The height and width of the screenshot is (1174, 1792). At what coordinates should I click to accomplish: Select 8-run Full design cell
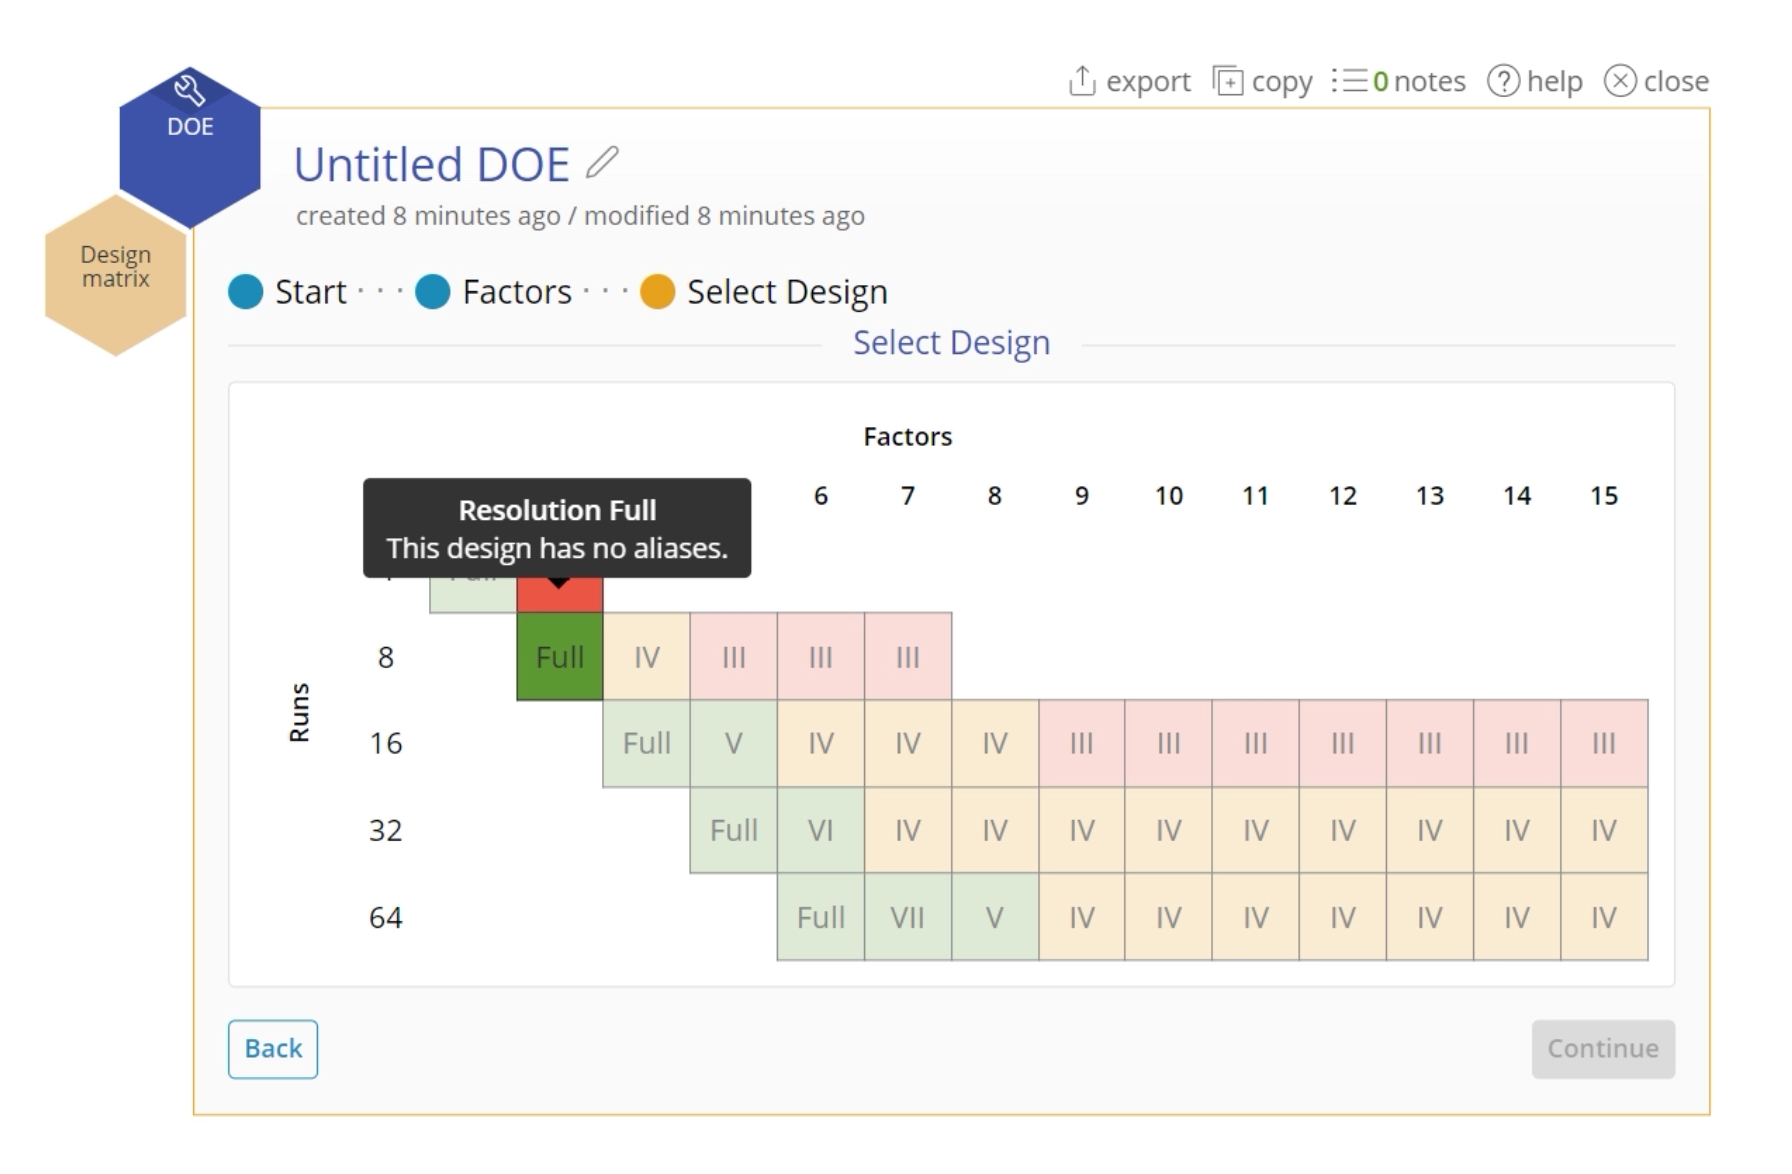coord(560,657)
